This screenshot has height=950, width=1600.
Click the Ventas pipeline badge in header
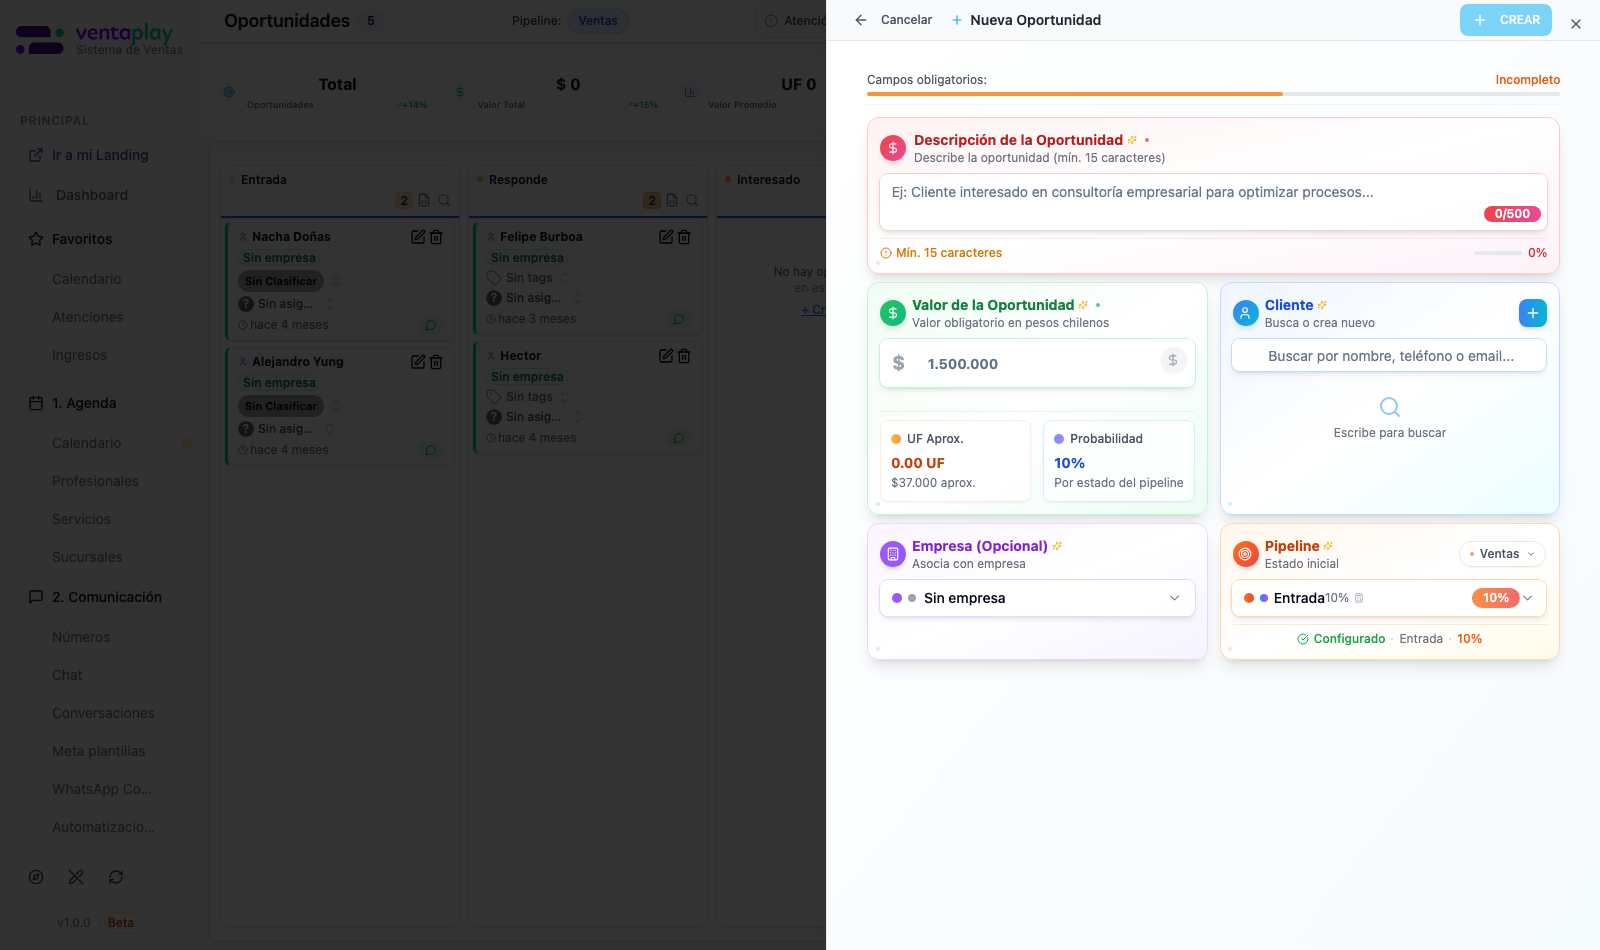[598, 21]
